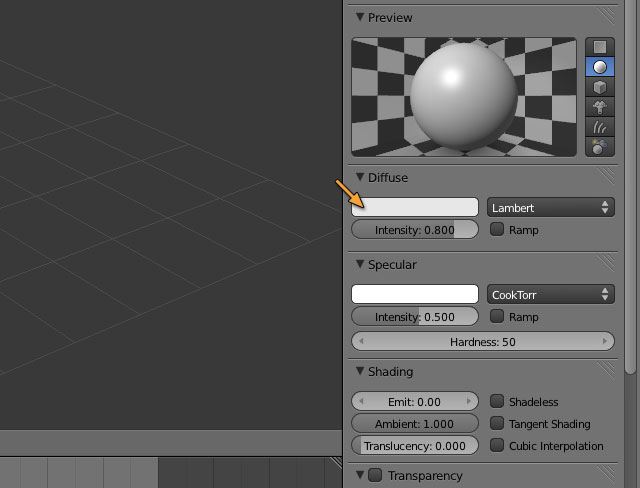The height and width of the screenshot is (488, 640).
Task: Select the sphere preview type
Action: (600, 67)
